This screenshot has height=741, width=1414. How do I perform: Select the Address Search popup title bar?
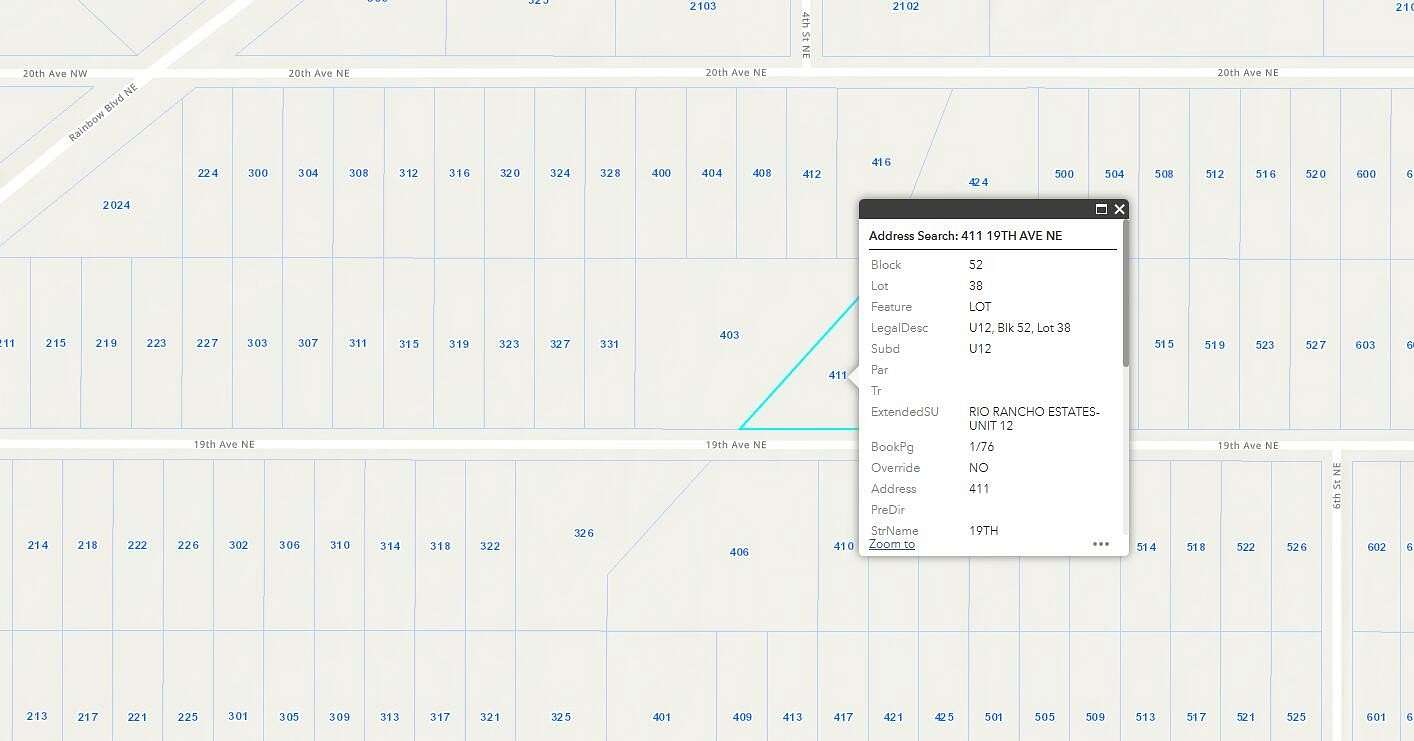click(x=966, y=236)
